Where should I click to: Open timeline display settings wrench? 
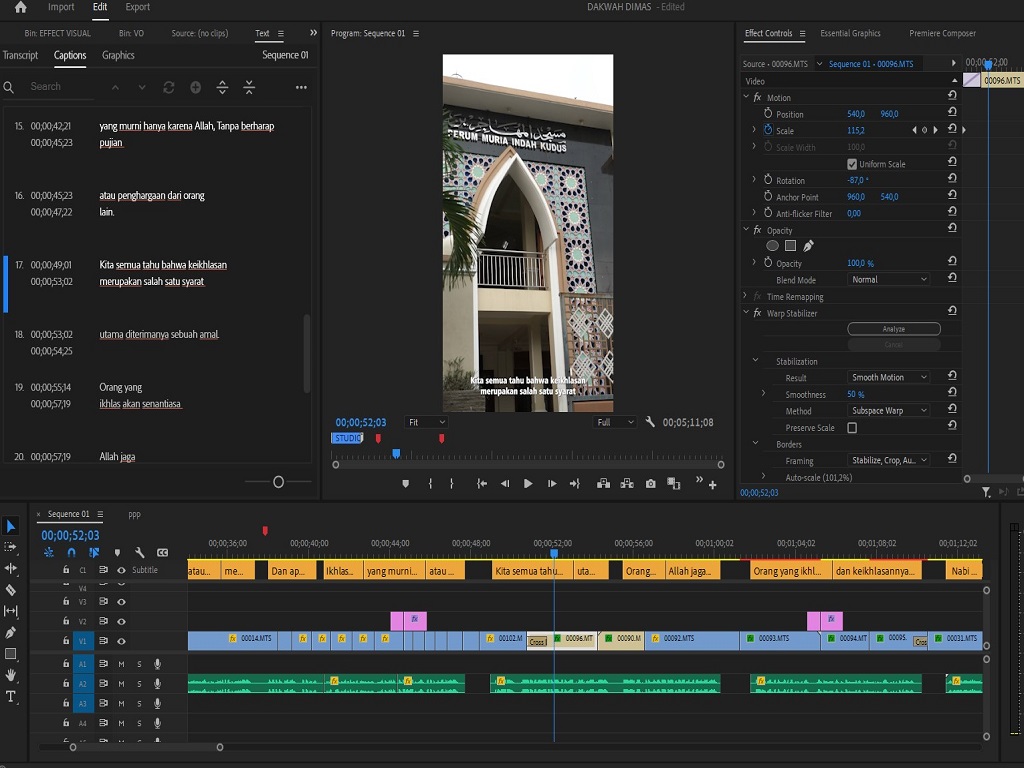(x=140, y=552)
